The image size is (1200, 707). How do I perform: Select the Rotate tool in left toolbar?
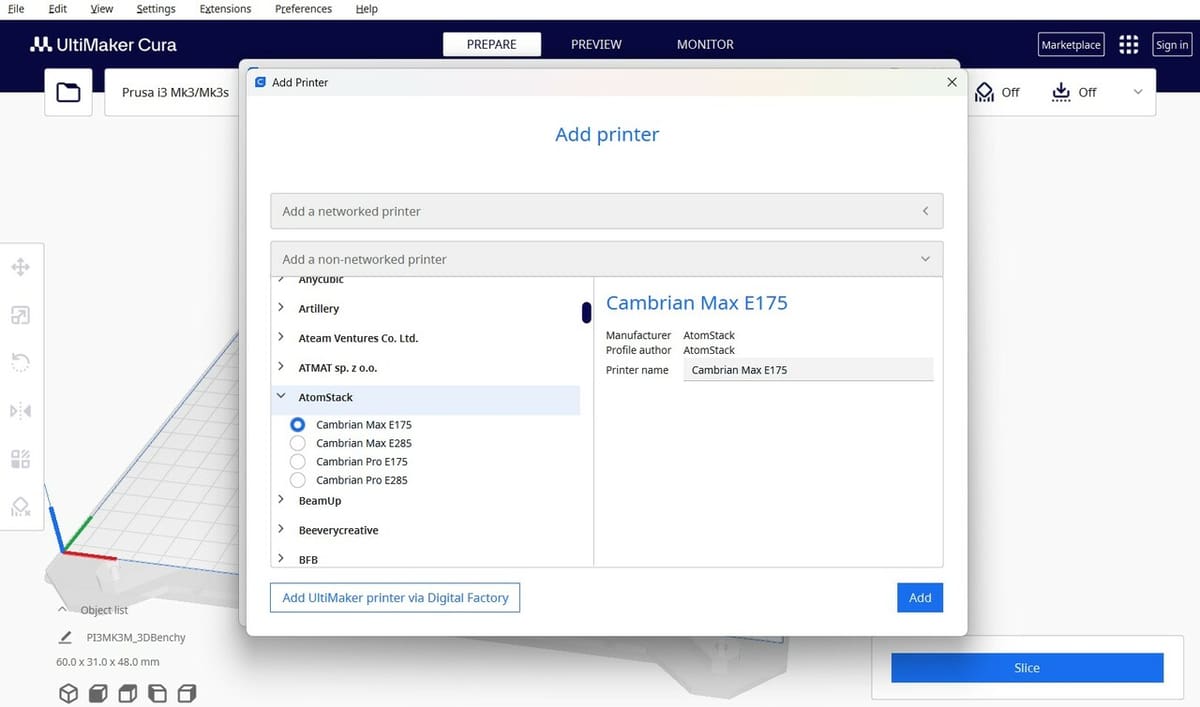tap(20, 362)
